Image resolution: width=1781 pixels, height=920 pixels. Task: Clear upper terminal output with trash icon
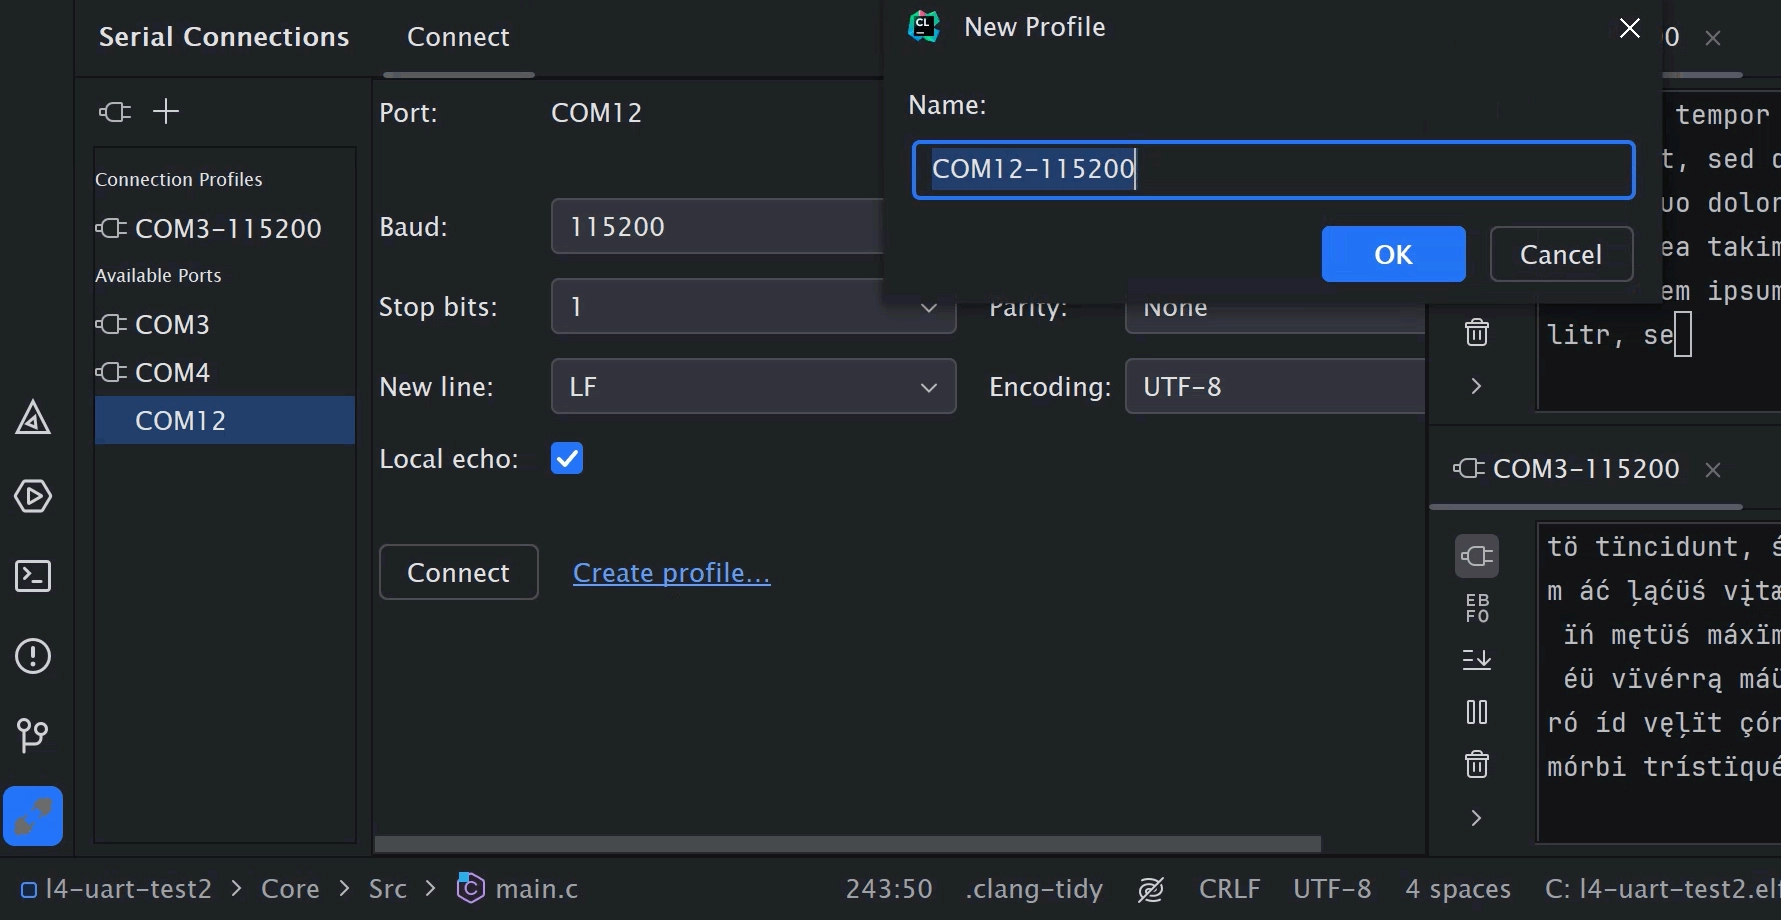pos(1477,332)
